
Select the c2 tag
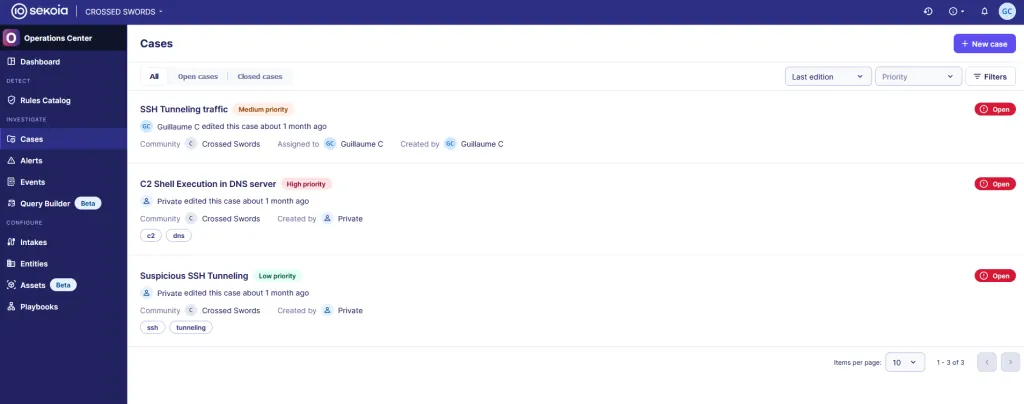click(151, 236)
